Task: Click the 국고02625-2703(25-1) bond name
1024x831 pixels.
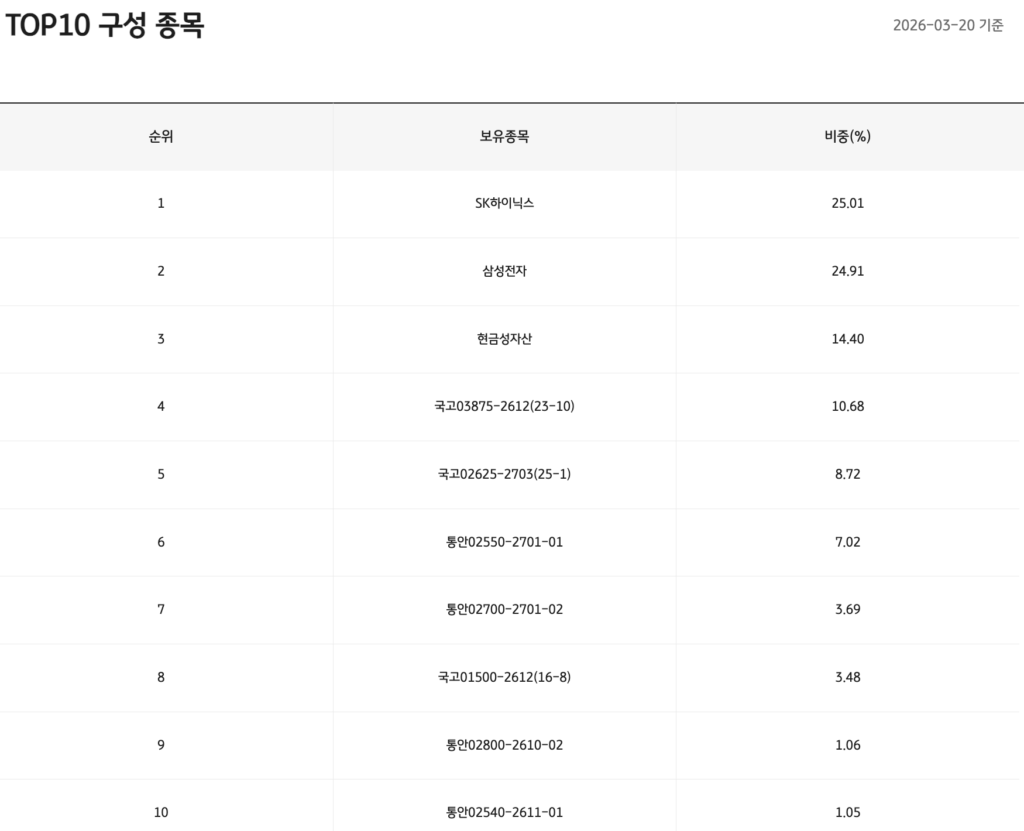Action: [504, 474]
